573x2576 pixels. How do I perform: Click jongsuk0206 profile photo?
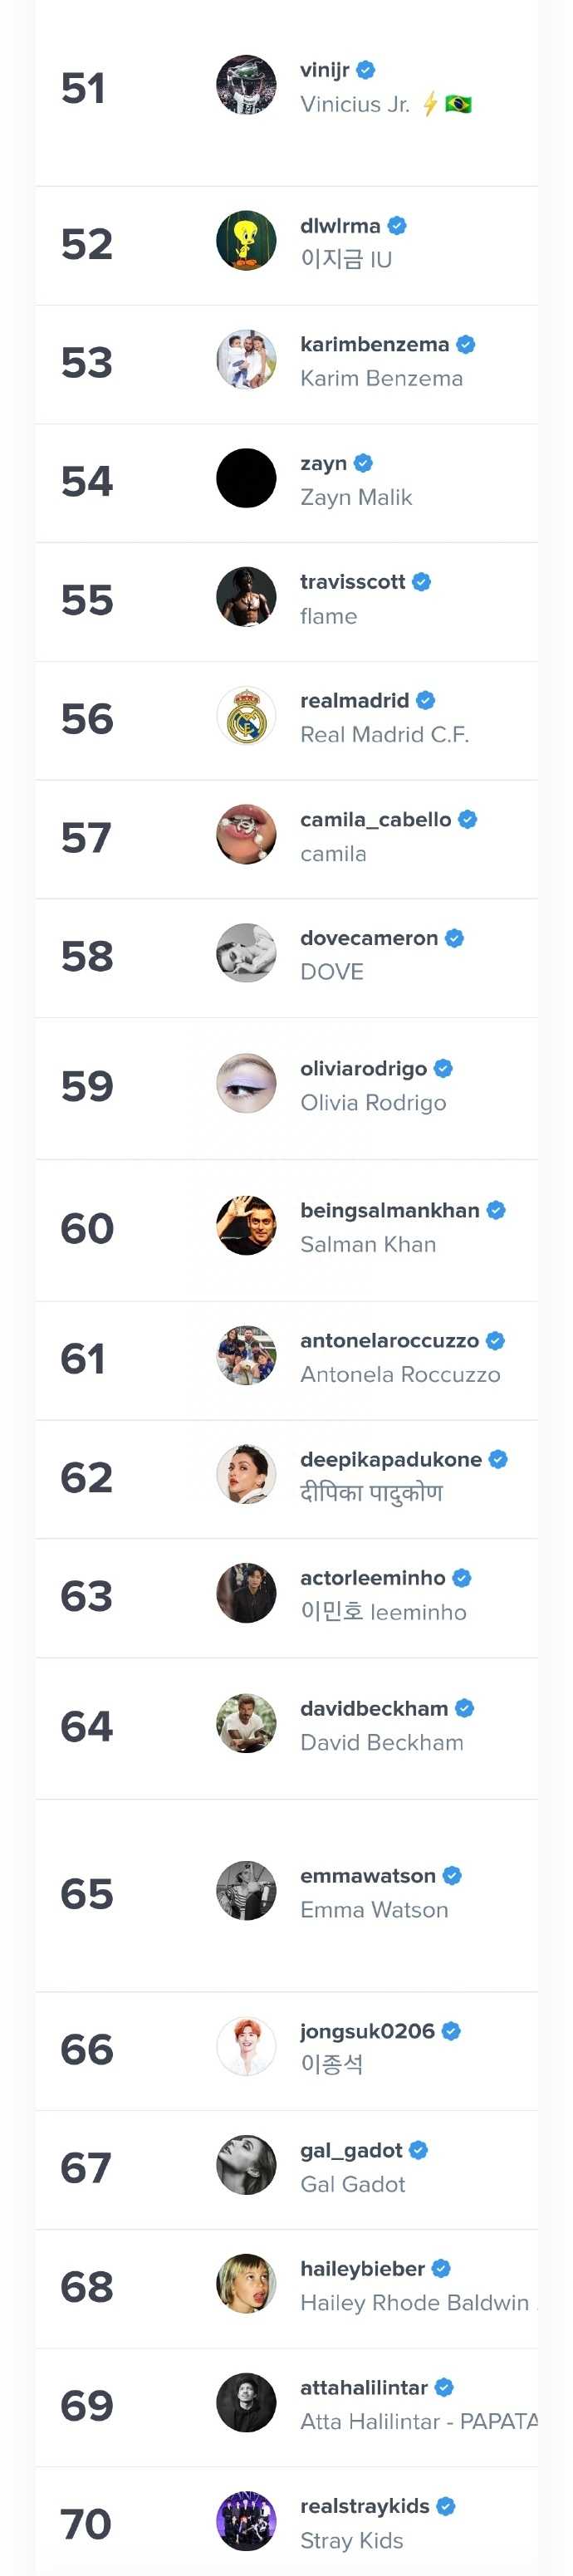[x=246, y=2046]
